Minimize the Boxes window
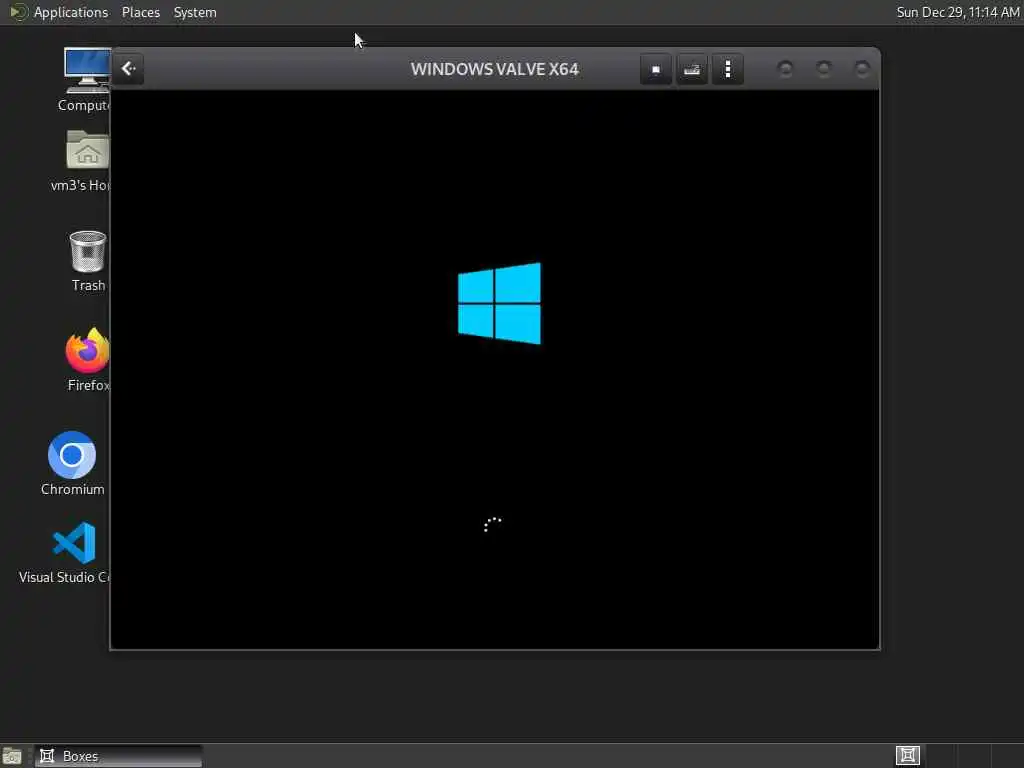This screenshot has height=768, width=1024. click(x=786, y=69)
